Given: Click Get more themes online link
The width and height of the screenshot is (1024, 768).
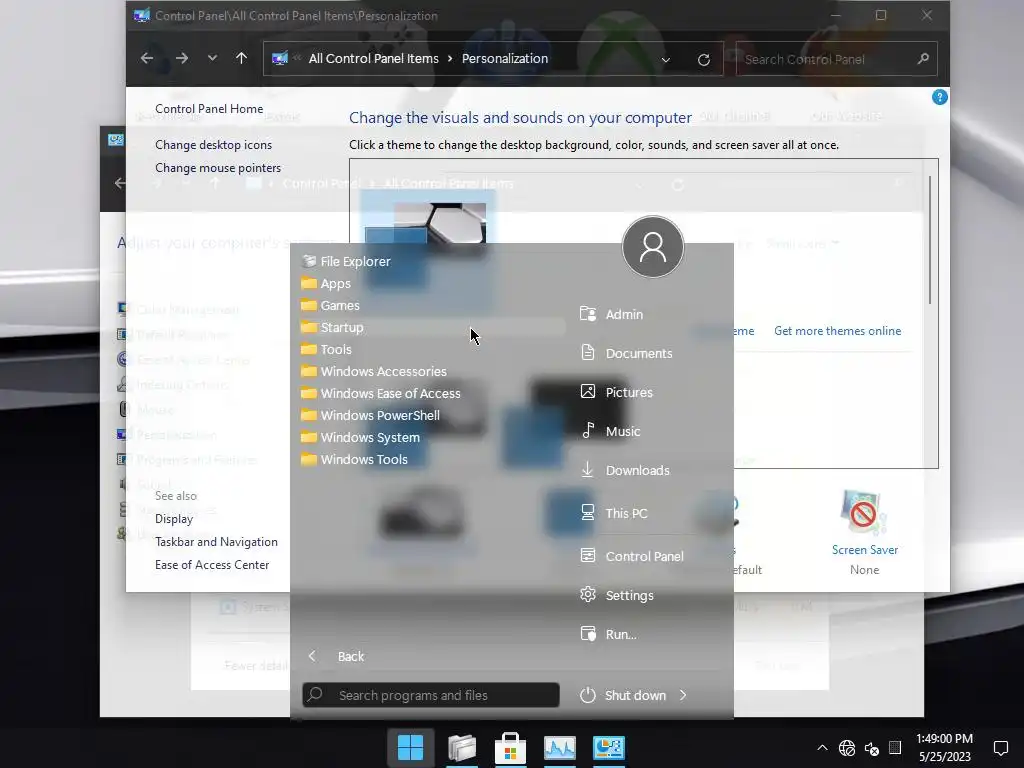Looking at the screenshot, I should tap(837, 331).
